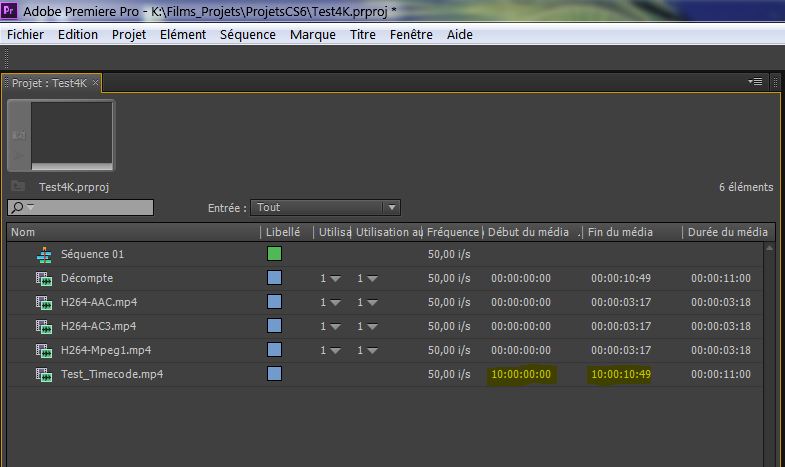
Task: Click media start value 10:00:00:00
Action: 521,374
